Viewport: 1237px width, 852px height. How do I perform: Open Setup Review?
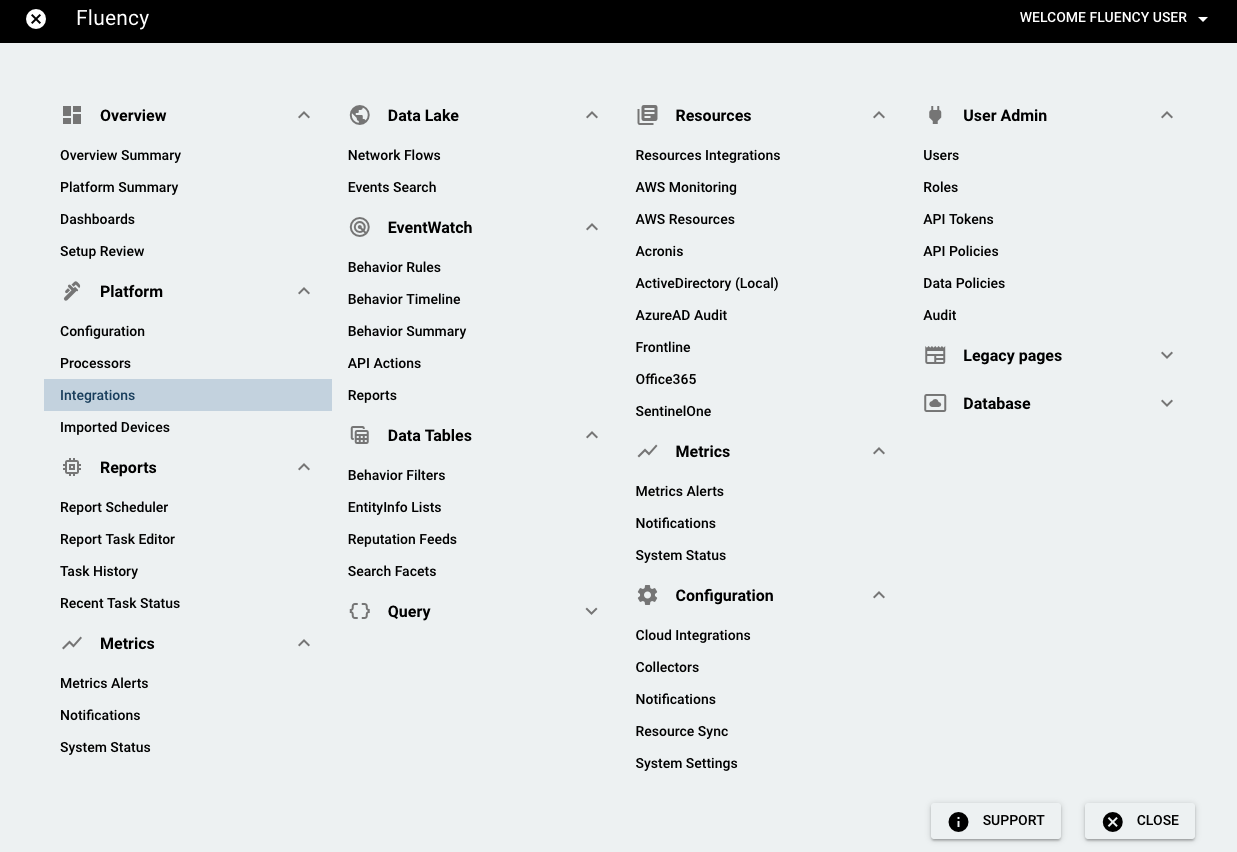(x=102, y=251)
